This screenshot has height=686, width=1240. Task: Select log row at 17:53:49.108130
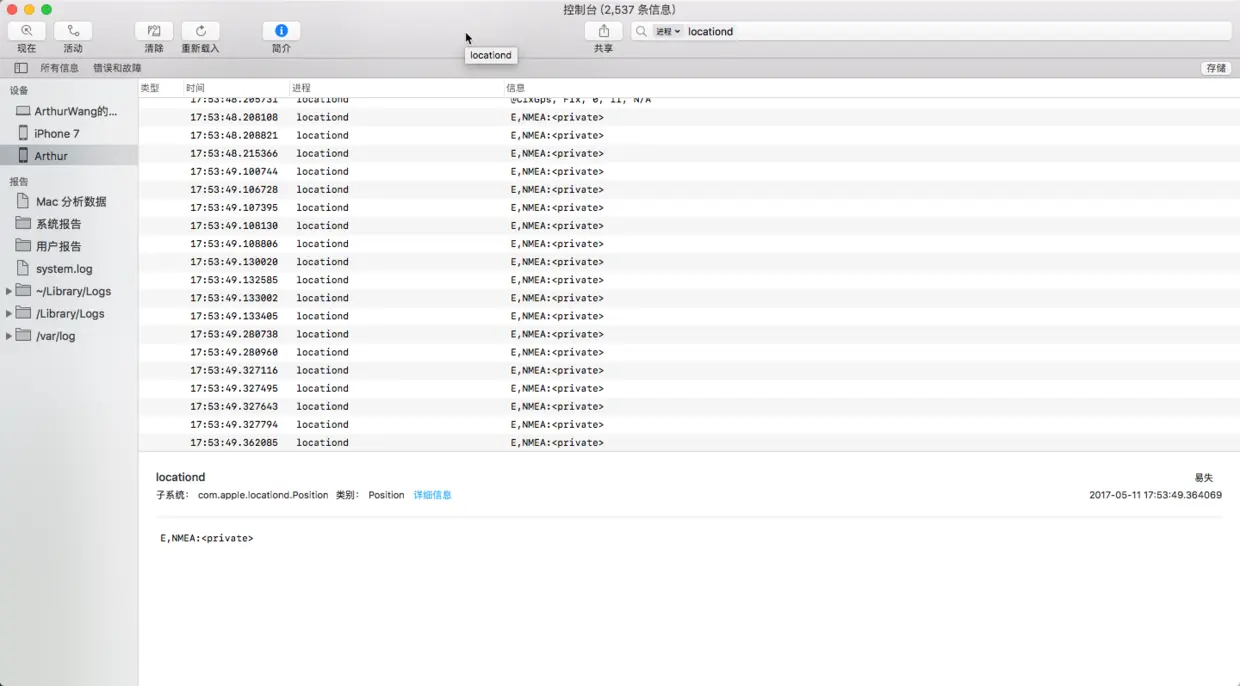tap(689, 226)
